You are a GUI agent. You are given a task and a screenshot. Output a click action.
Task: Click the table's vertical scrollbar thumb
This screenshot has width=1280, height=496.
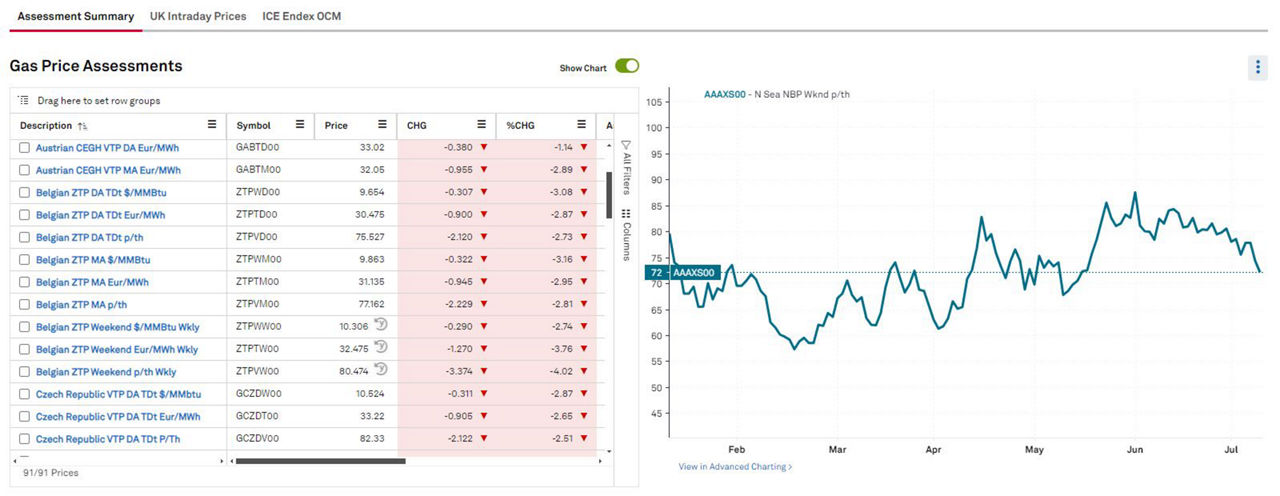coord(609,194)
